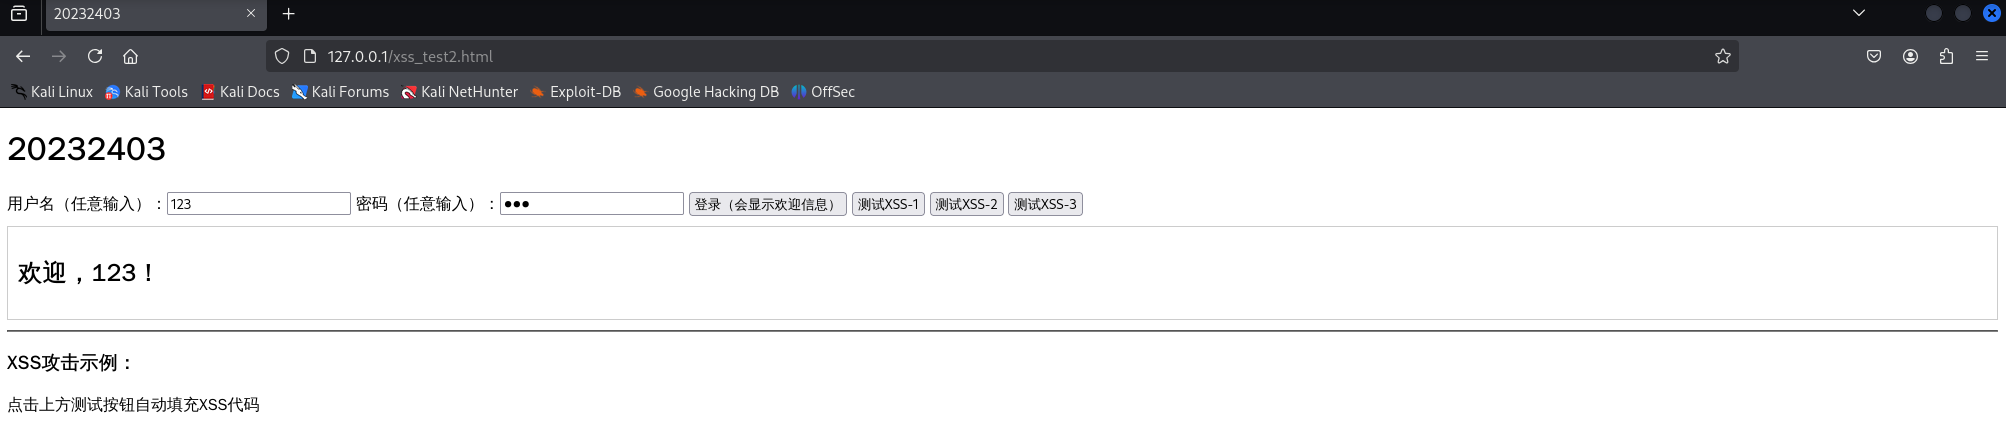Open a new tab with plus icon
2006x433 pixels.
(289, 14)
